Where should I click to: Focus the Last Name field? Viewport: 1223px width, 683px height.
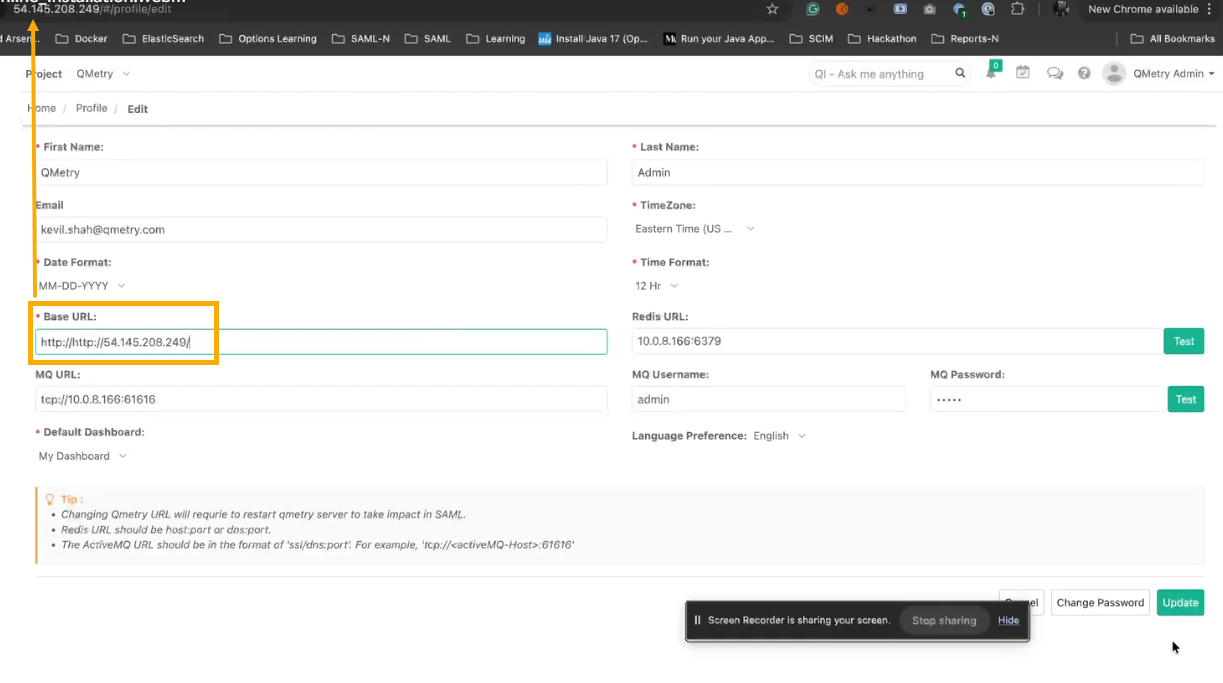[x=918, y=172]
